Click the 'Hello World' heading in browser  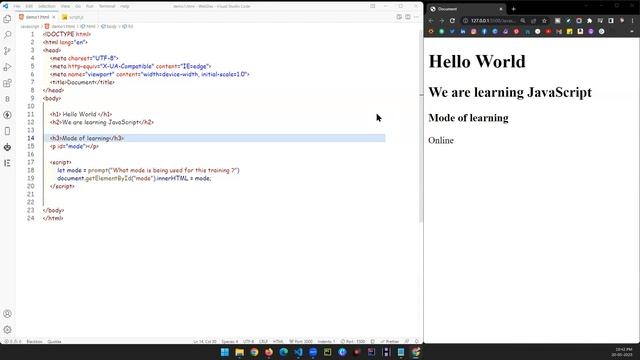coord(477,61)
